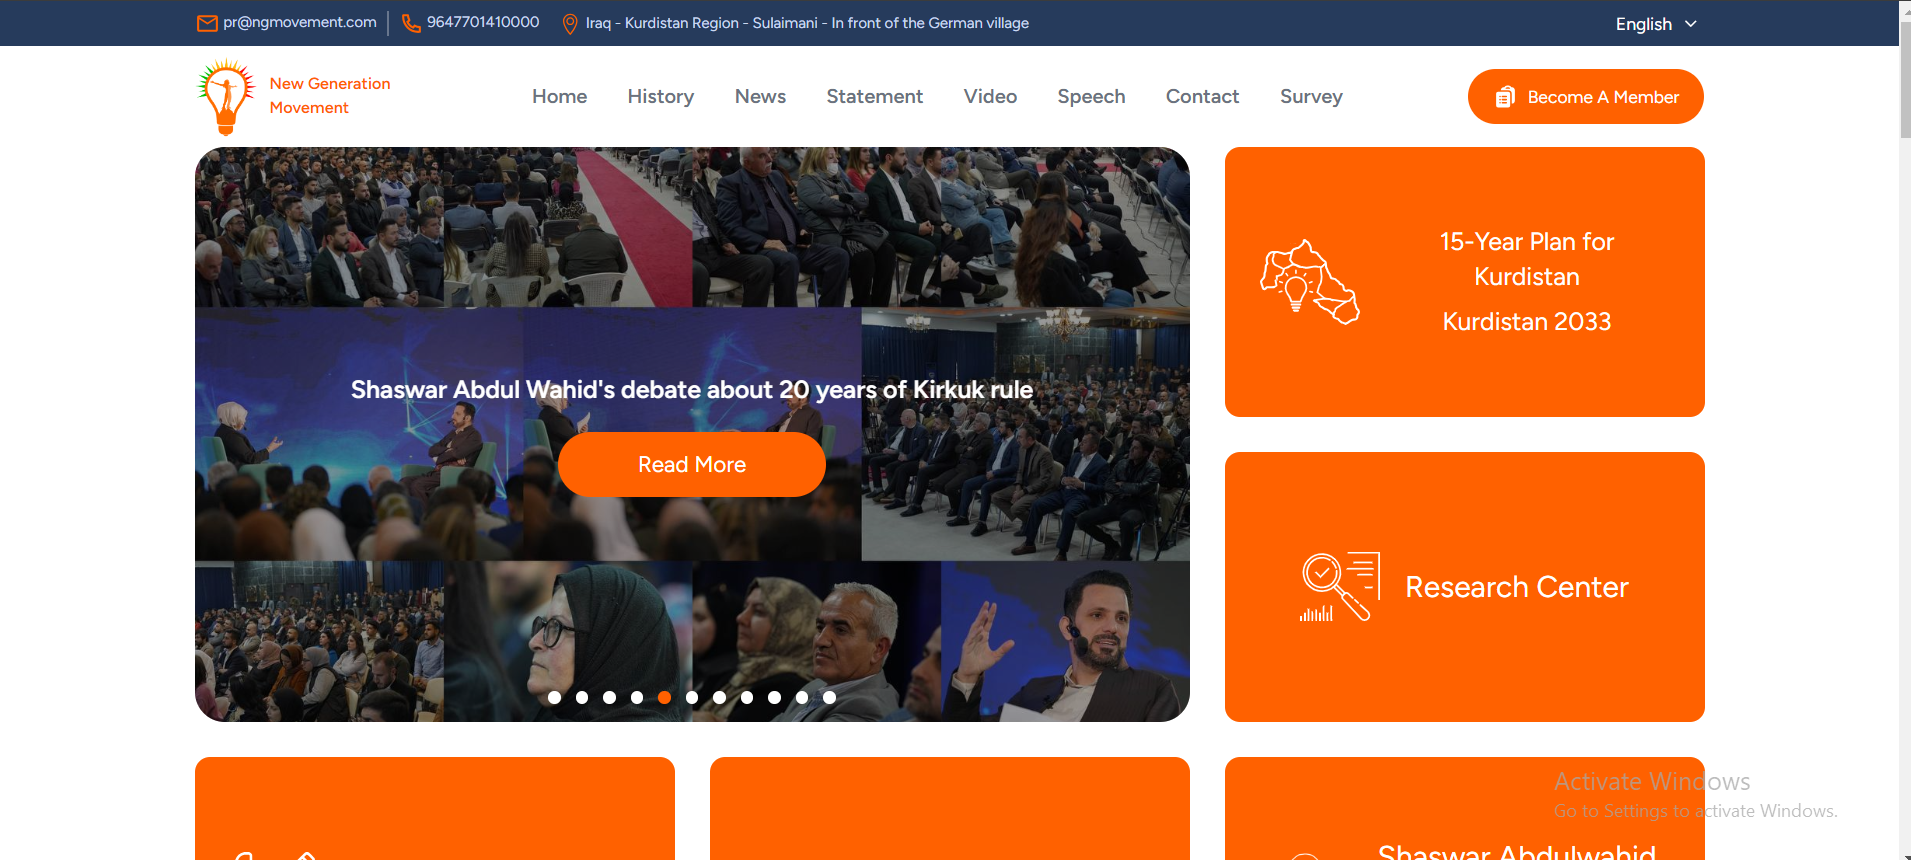This screenshot has height=860, width=1911.
Task: Click the Become A Member button
Action: pos(1586,97)
